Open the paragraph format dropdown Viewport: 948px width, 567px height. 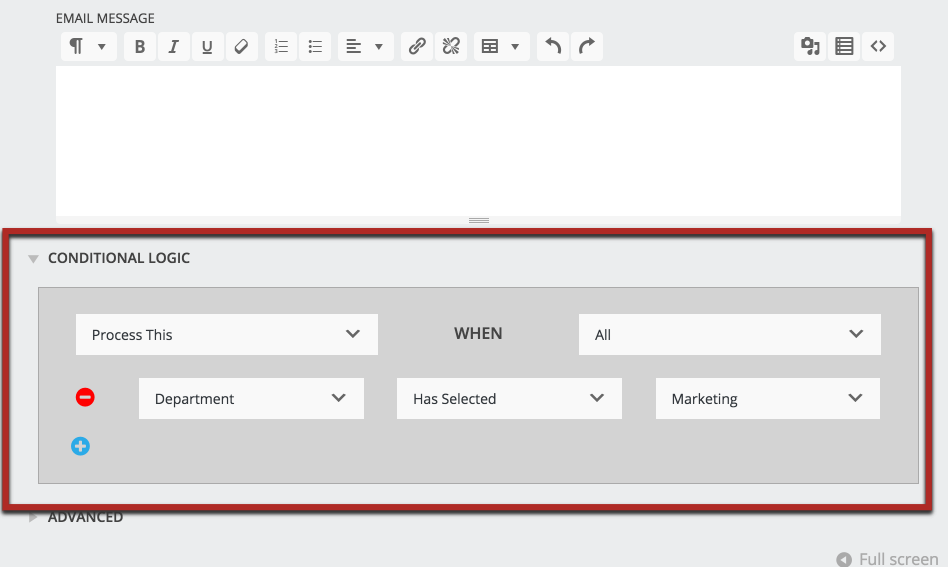click(x=89, y=46)
